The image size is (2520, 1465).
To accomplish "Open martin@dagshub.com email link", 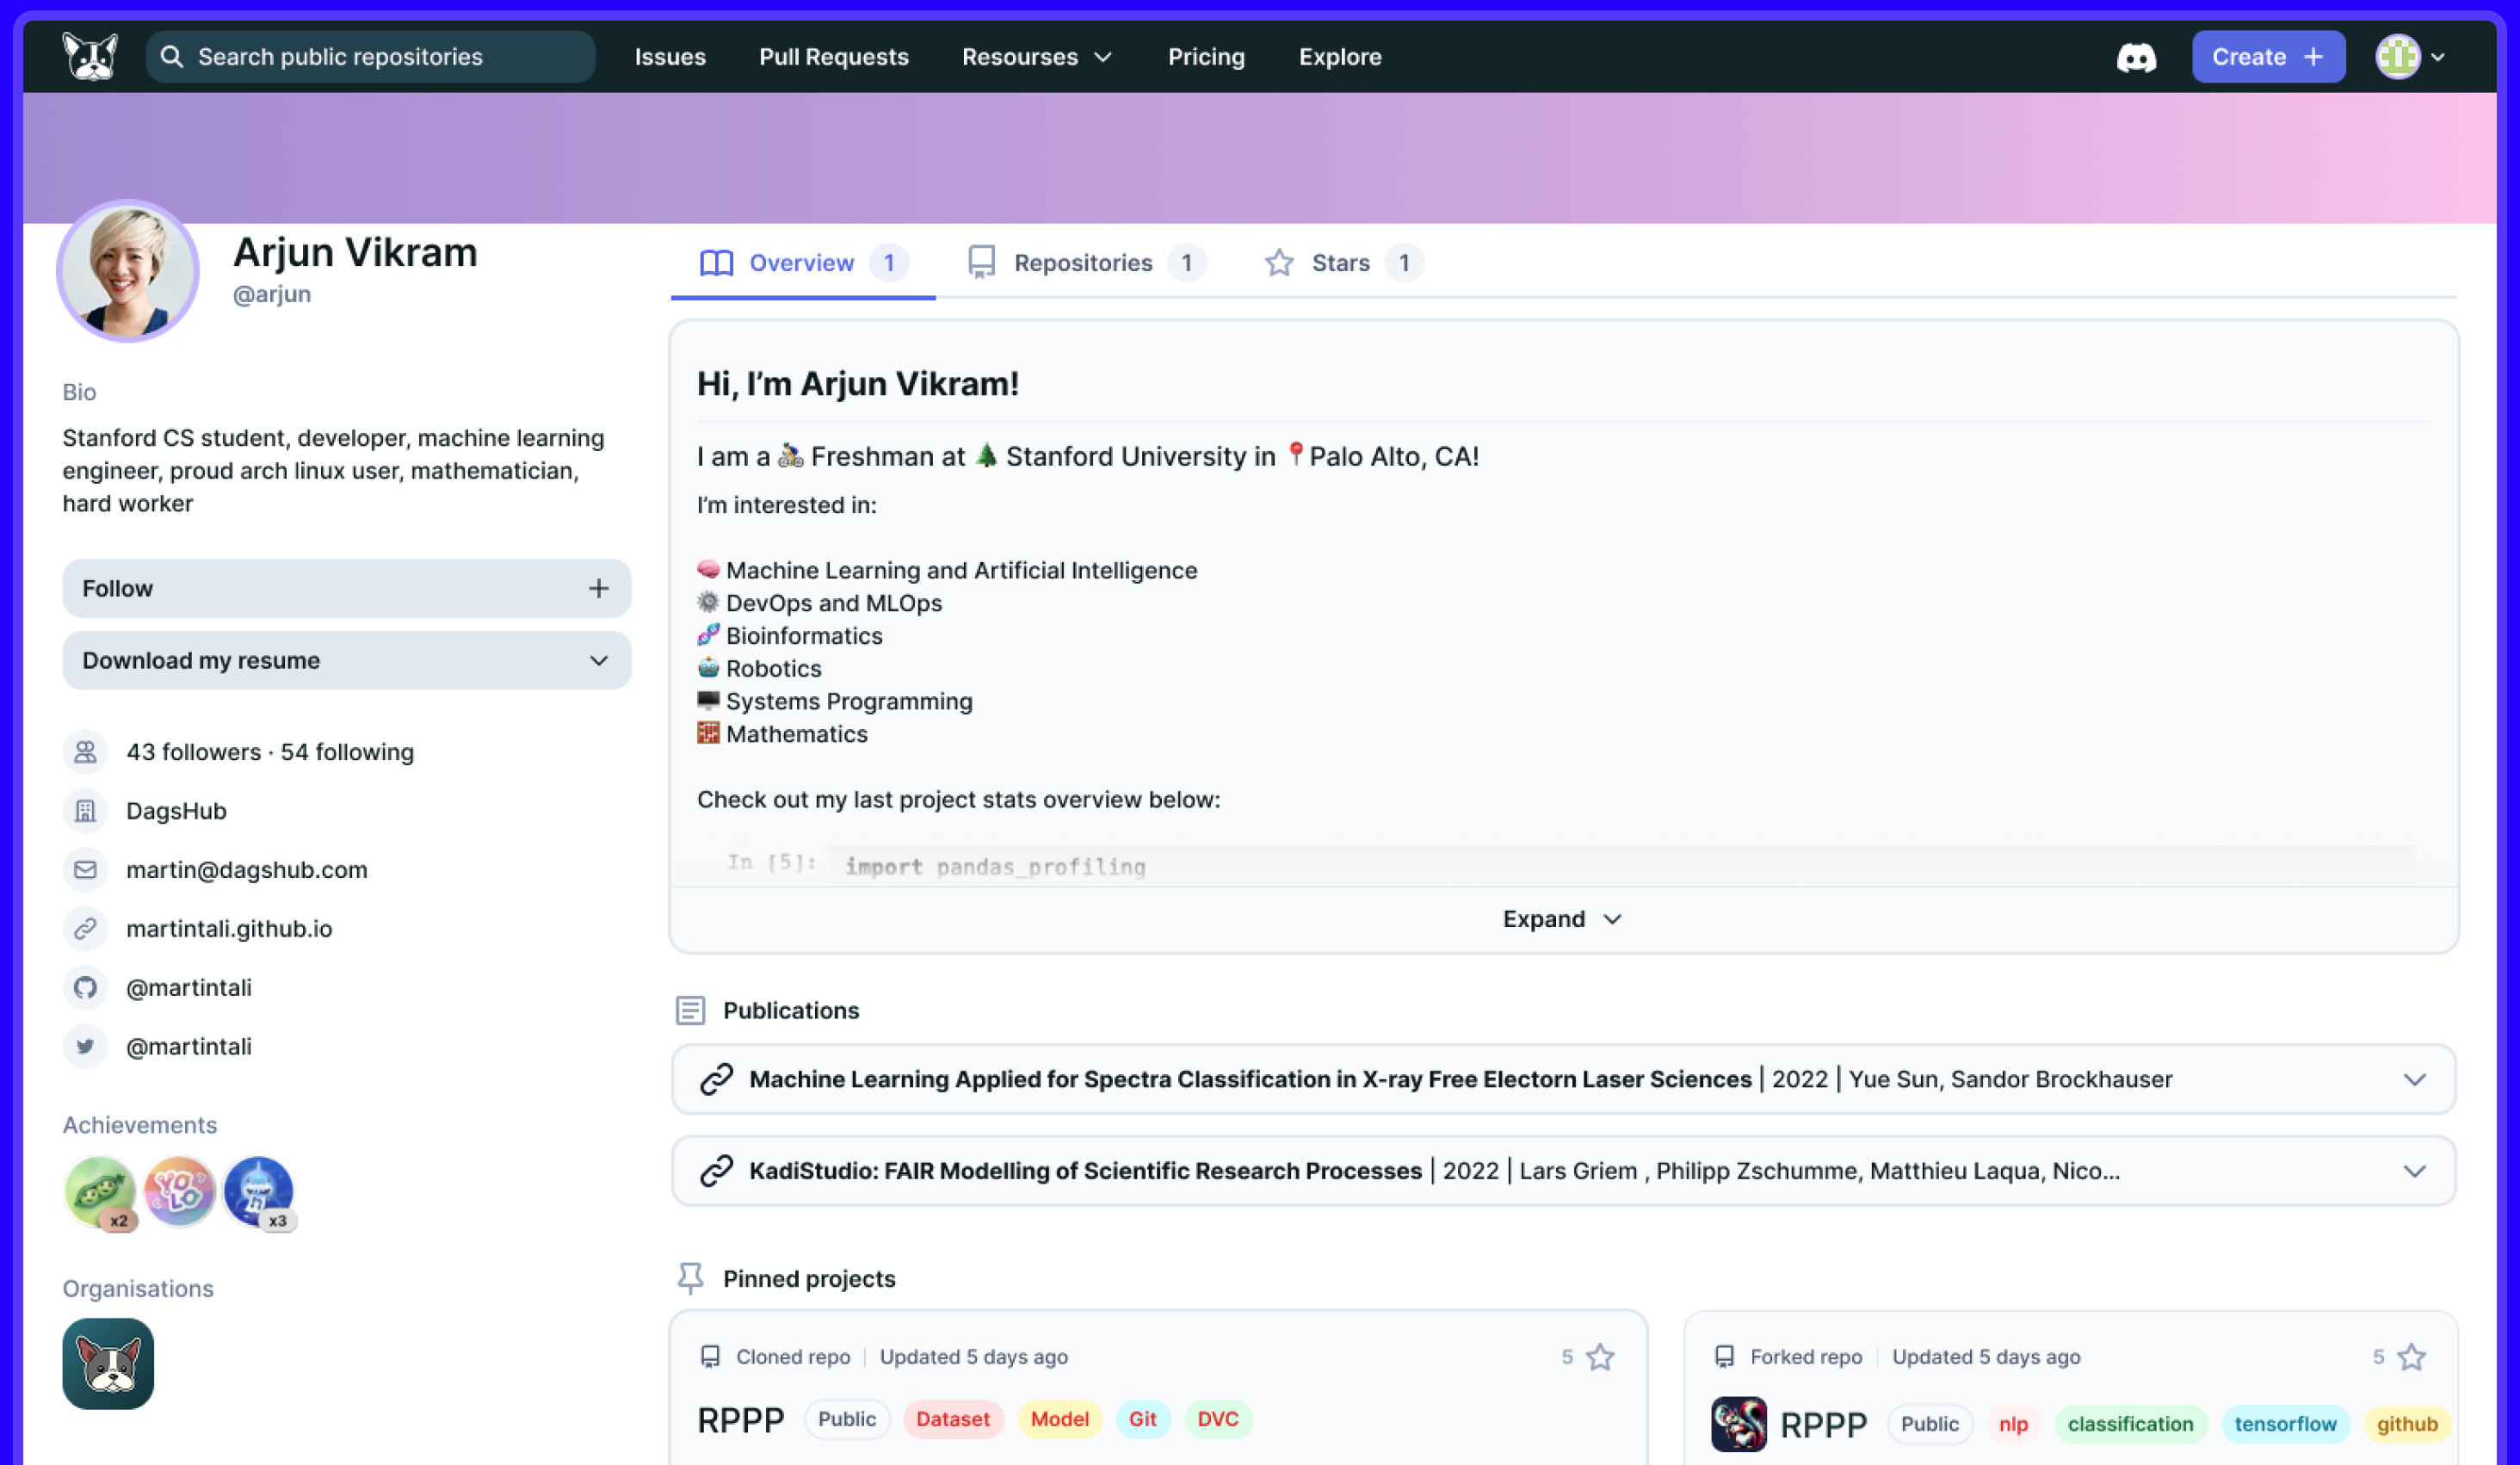I will click(x=246, y=870).
